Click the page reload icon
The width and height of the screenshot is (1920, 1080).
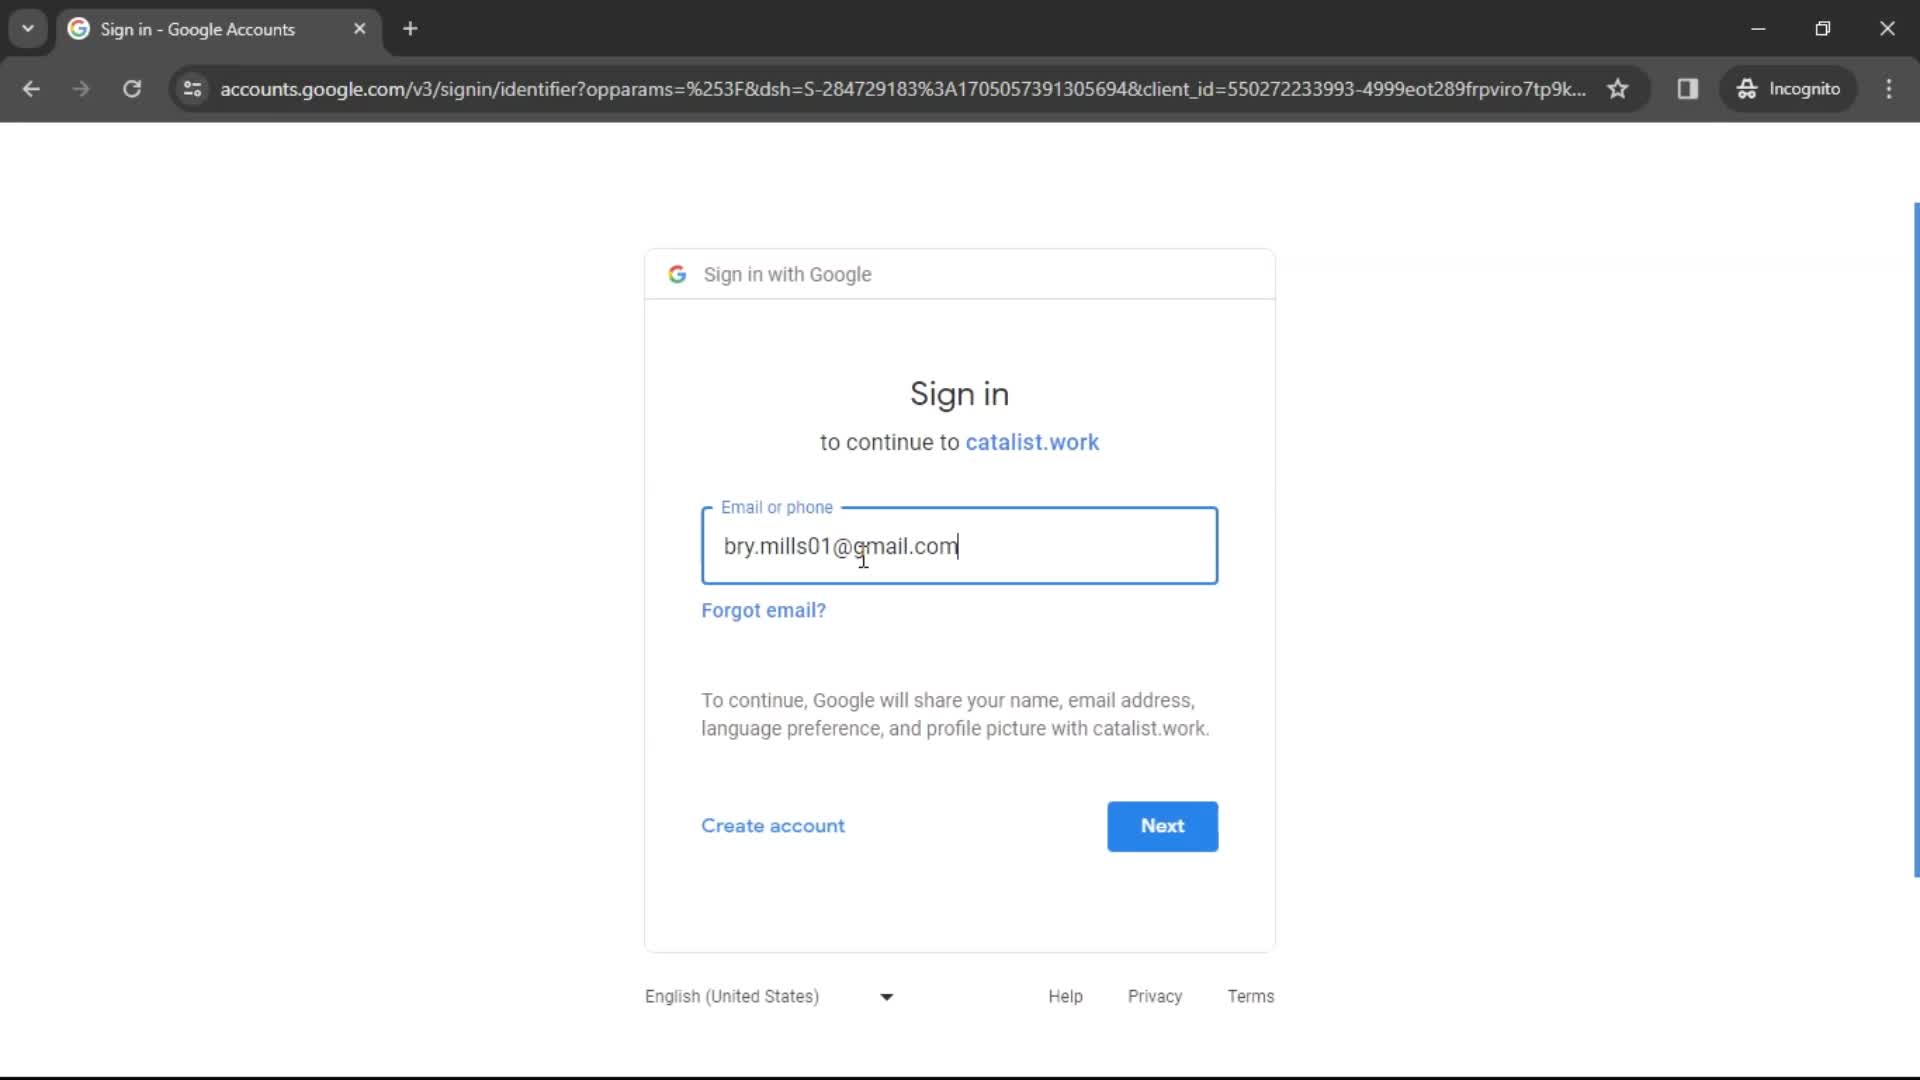coord(131,90)
